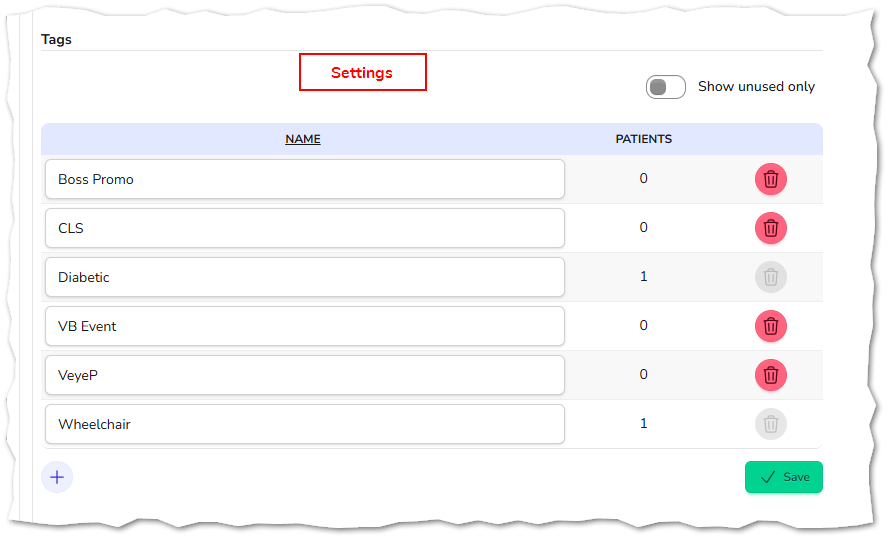Viewport: 887px width, 538px height.
Task: Edit the Diabetic tag name field
Action: pos(305,277)
